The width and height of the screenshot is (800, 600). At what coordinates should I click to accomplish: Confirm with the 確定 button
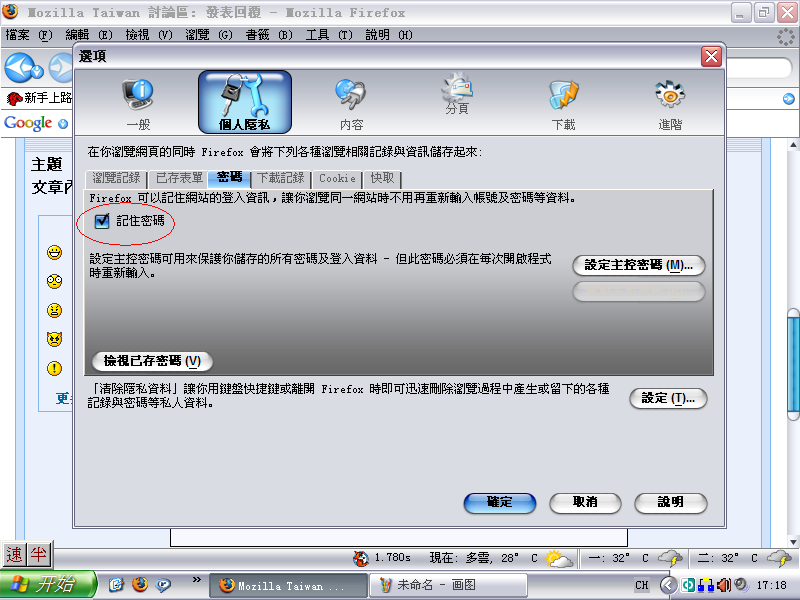499,503
